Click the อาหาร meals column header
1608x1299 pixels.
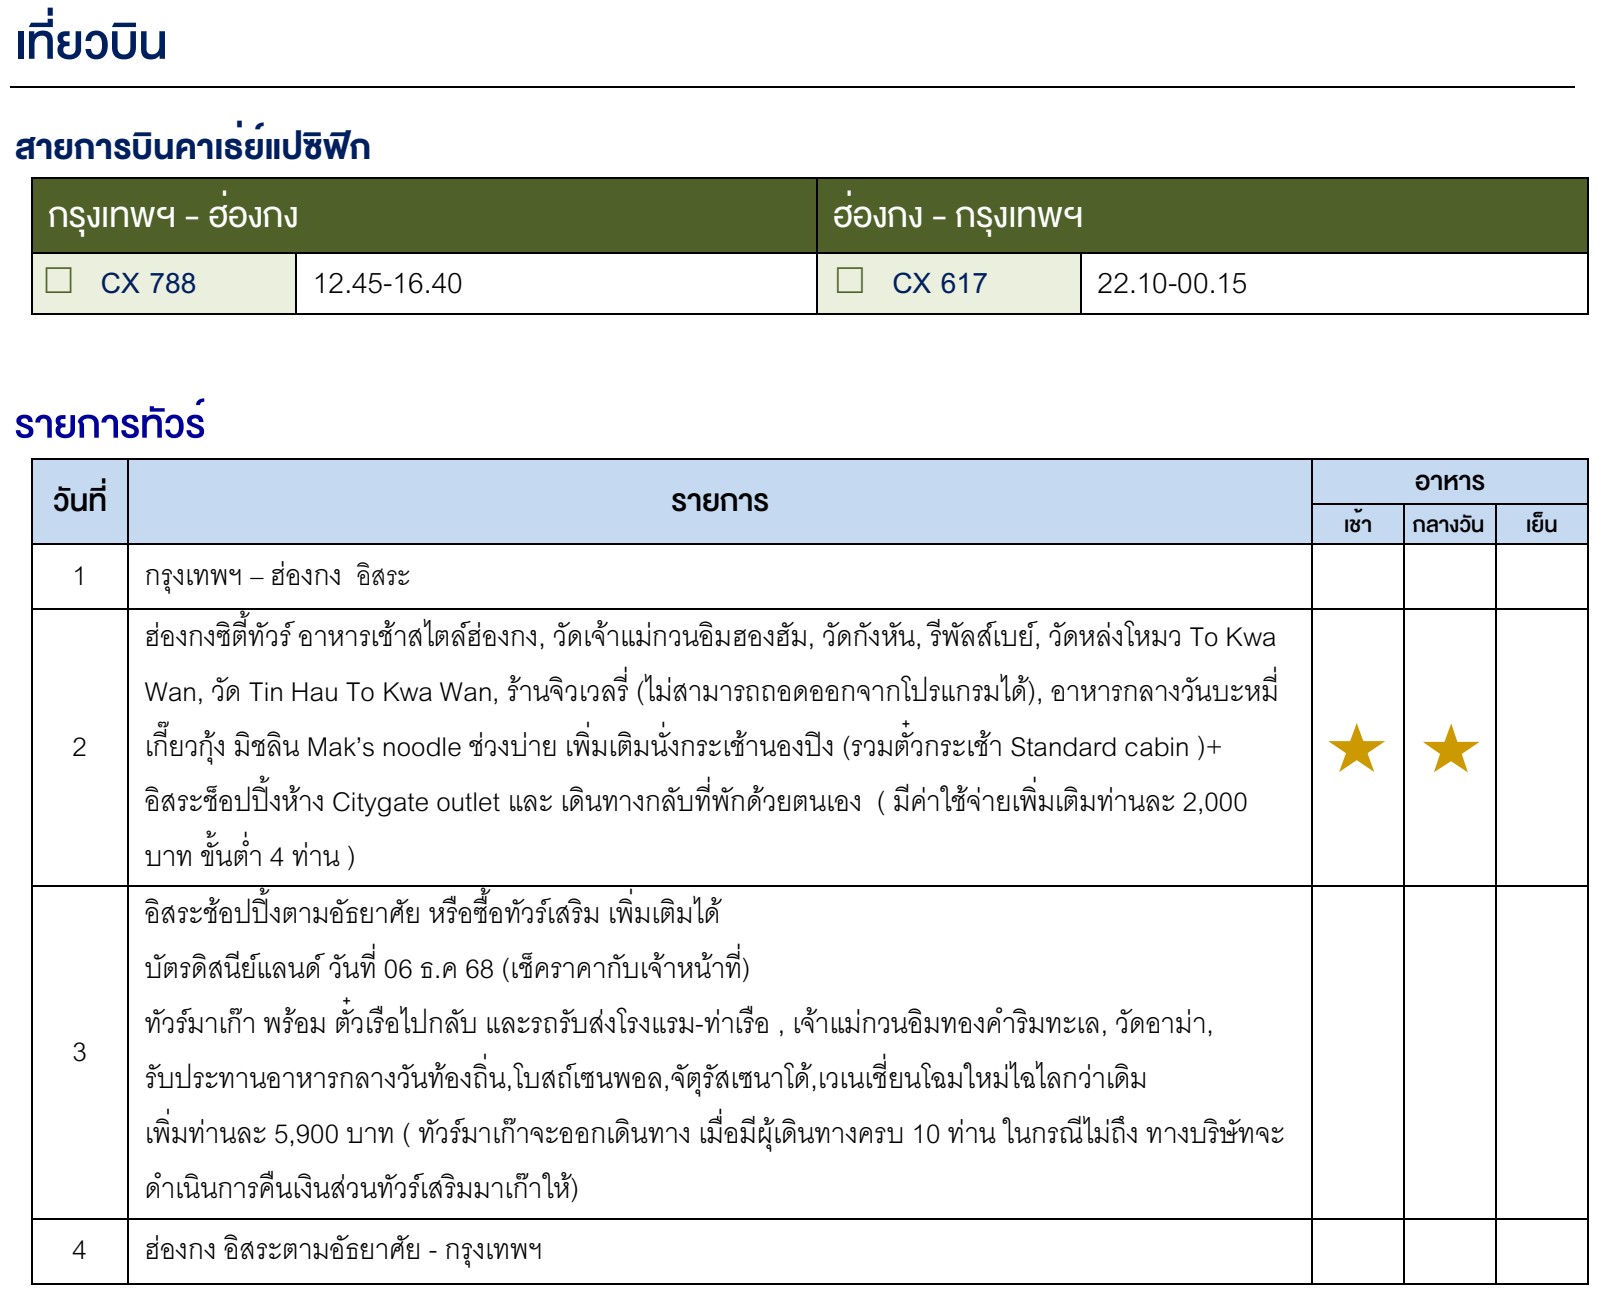[1449, 482]
